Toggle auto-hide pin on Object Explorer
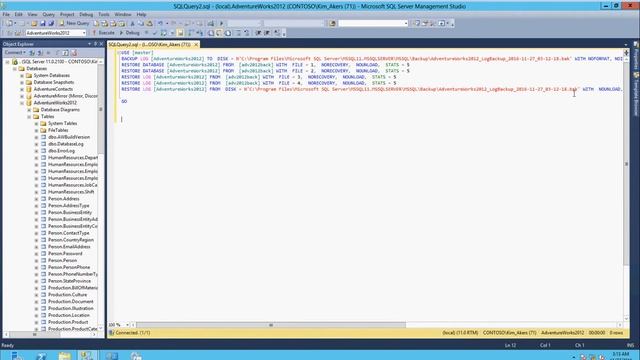Screen dimensions: 640x360 click(96, 44)
